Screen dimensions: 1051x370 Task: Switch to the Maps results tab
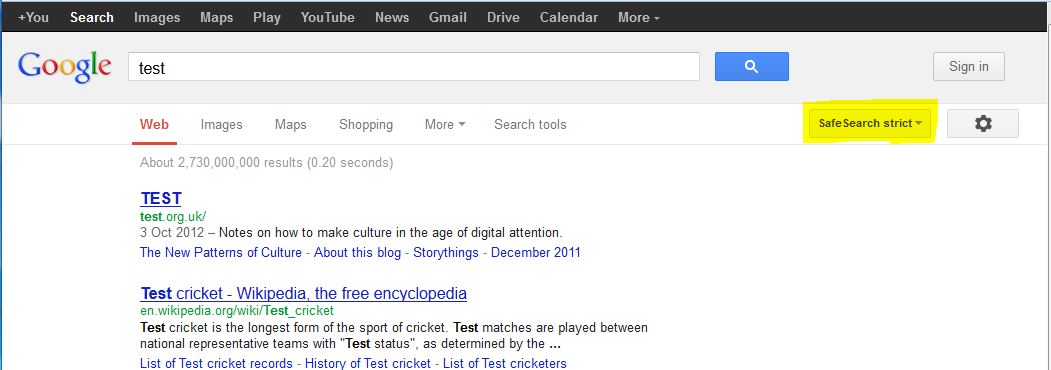point(290,125)
